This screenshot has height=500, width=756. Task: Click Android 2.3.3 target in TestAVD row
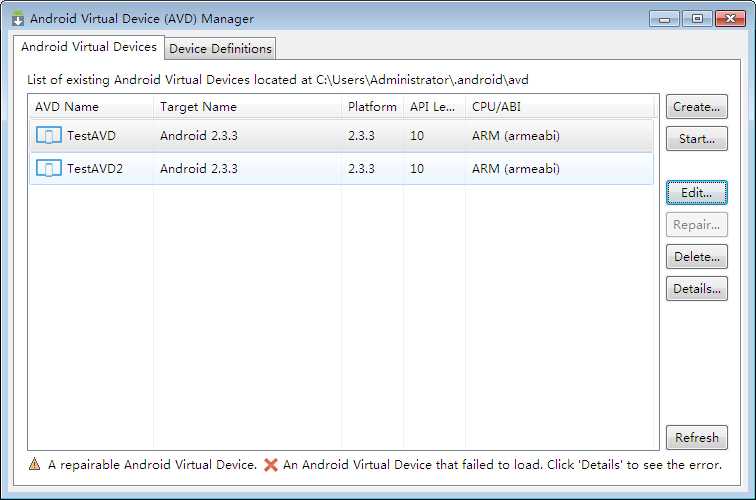pyautogui.click(x=199, y=136)
